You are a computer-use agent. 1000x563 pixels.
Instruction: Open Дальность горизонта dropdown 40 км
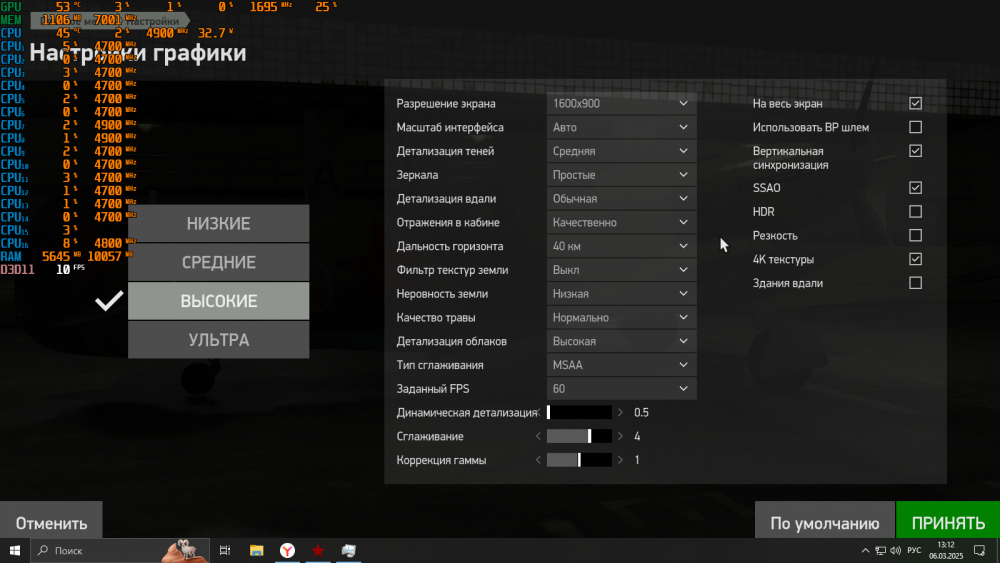pyautogui.click(x=621, y=246)
